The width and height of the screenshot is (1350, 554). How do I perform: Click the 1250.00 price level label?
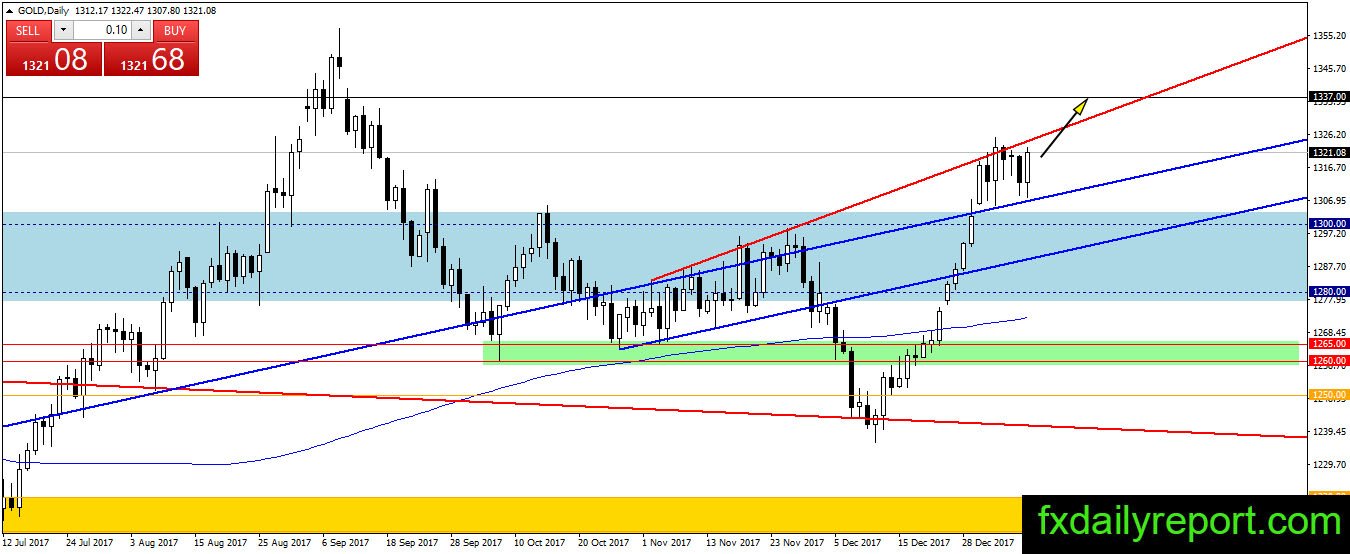tap(1328, 395)
